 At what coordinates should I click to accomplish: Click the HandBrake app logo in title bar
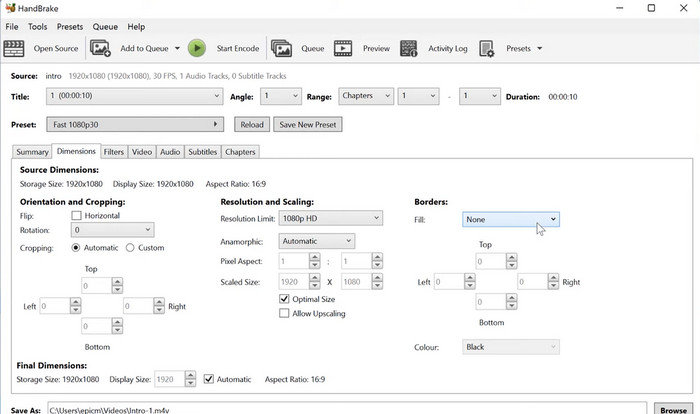click(10, 8)
